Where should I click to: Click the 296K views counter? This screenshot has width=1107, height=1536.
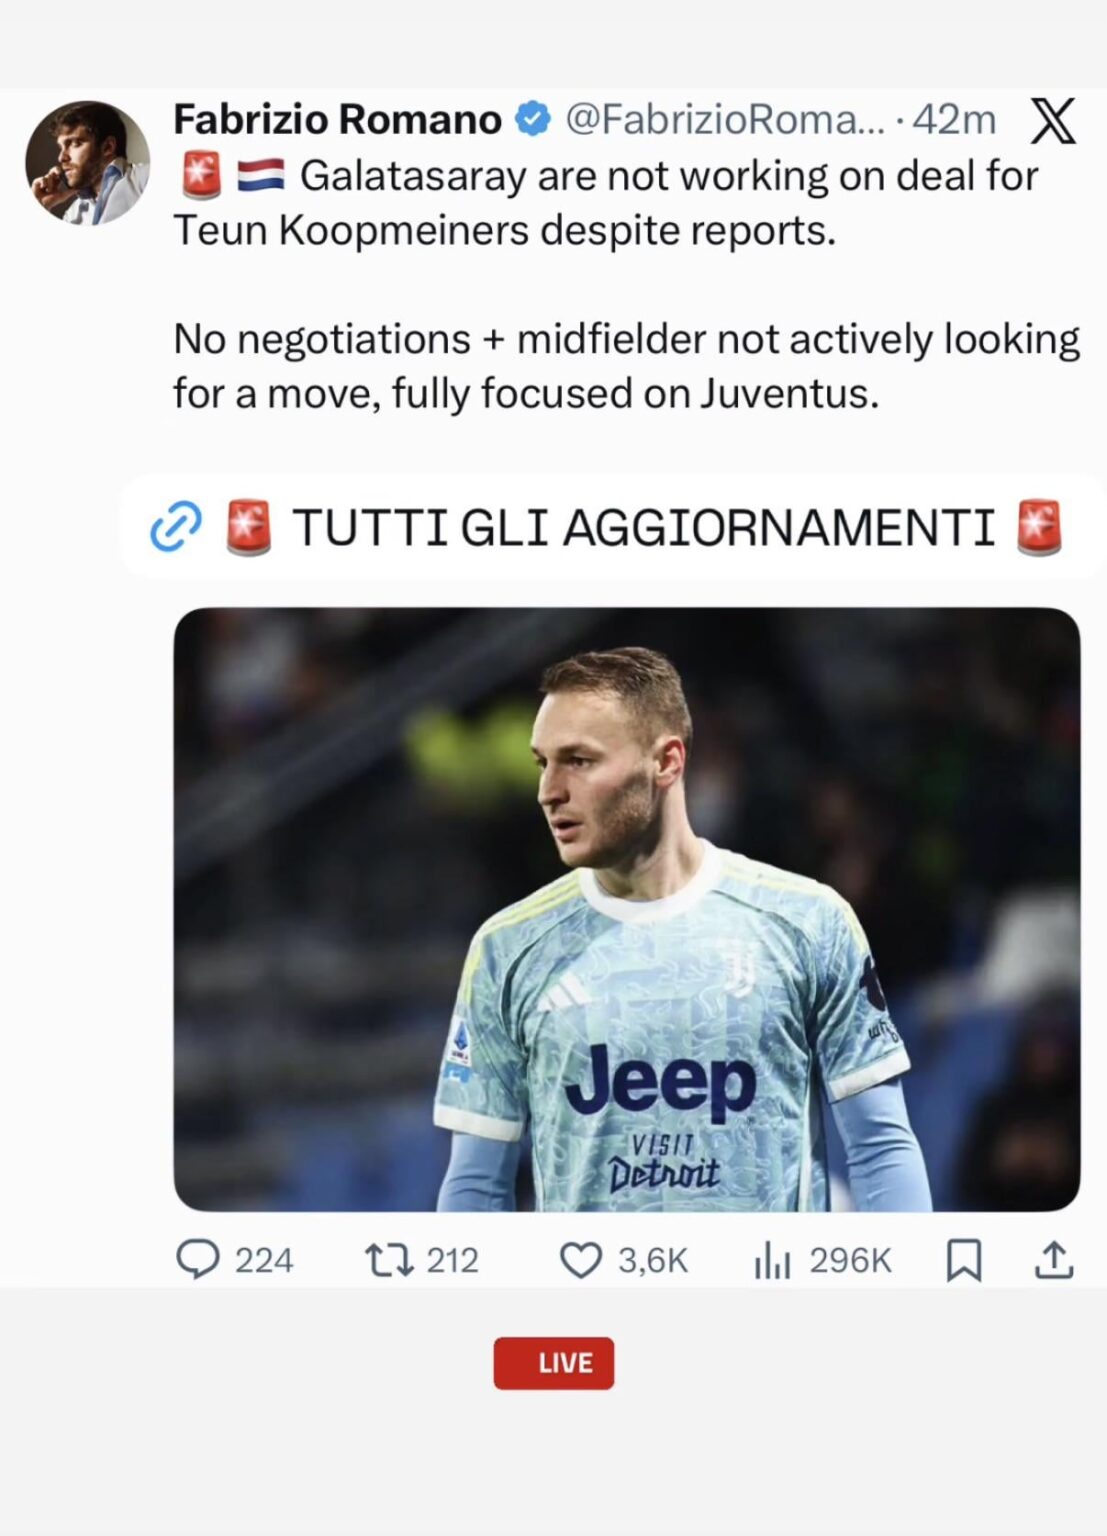tap(849, 1261)
